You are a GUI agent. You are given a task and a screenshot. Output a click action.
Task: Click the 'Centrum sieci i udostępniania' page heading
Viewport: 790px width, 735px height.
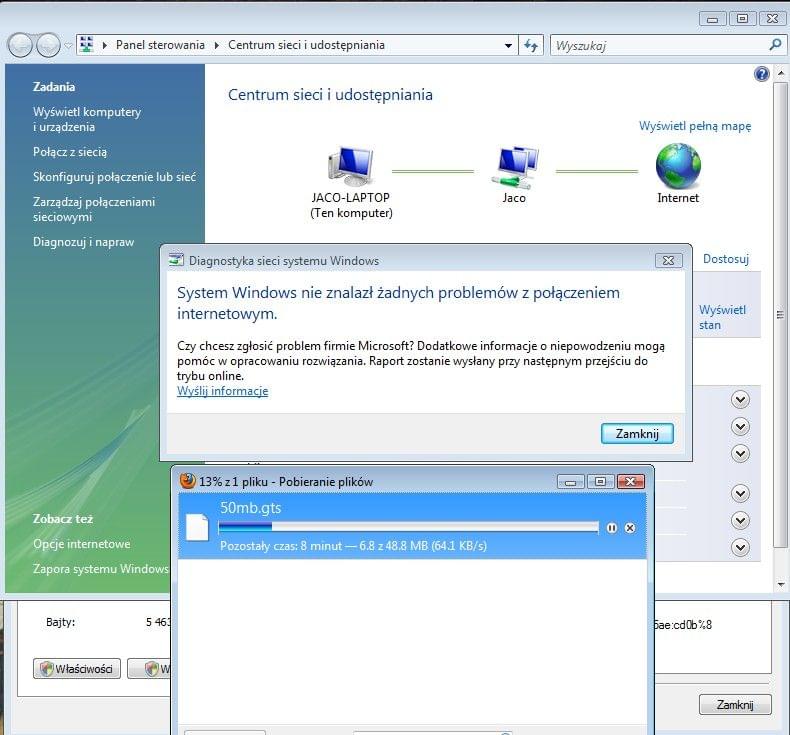tap(330, 95)
